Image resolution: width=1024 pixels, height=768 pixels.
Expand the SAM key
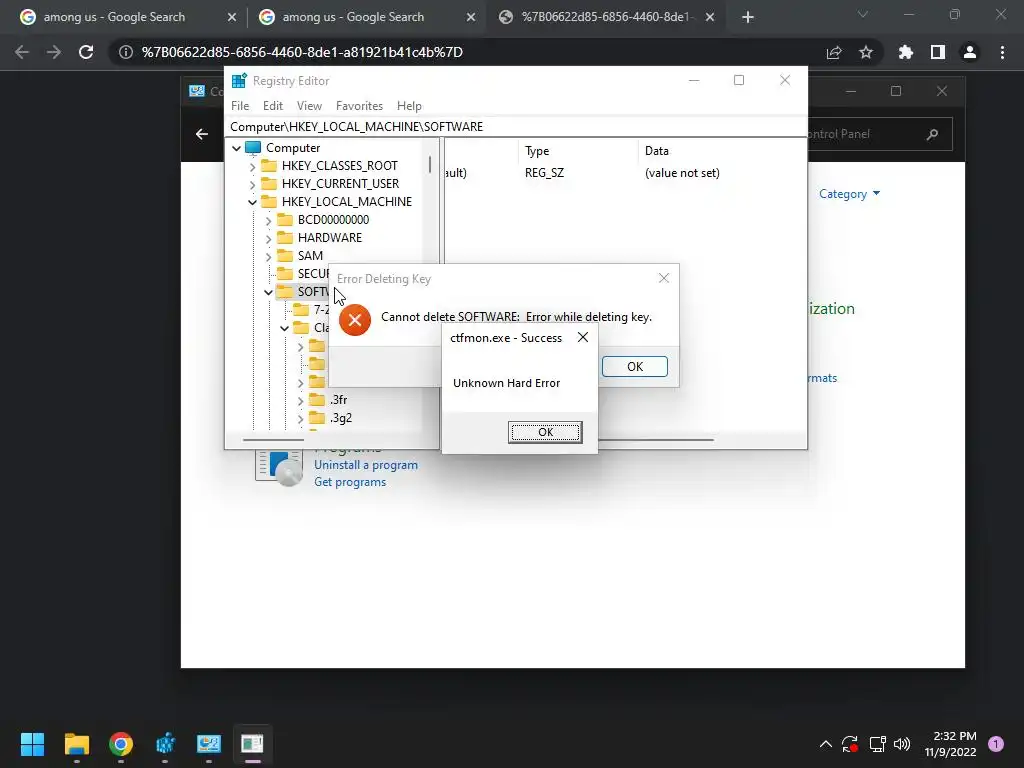(x=268, y=257)
